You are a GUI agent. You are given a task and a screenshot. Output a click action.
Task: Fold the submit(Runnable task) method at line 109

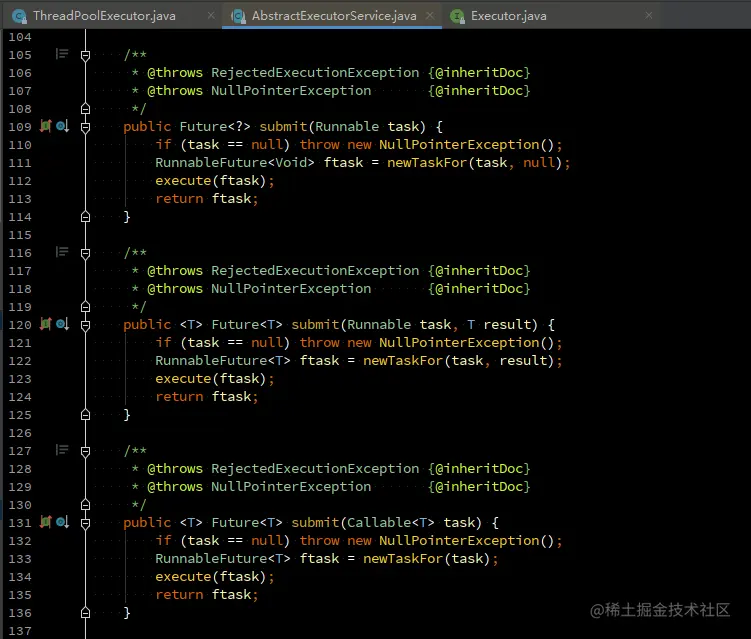click(85, 127)
